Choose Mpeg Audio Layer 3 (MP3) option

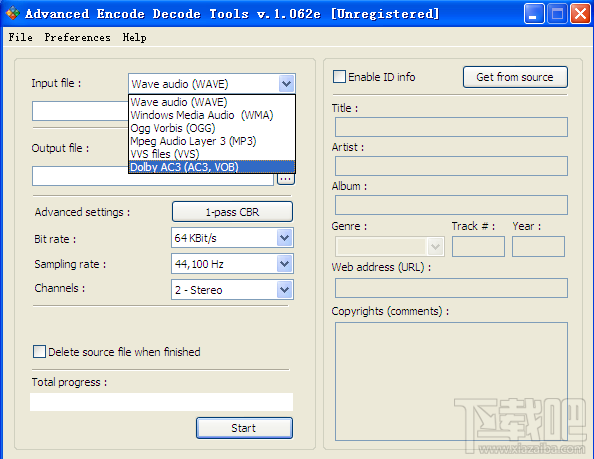(x=212, y=141)
